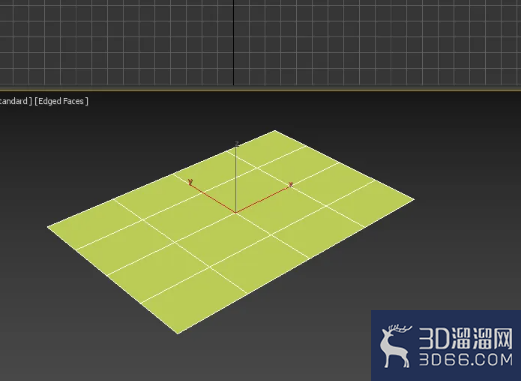Open the Standard viewport label menu
521x381 pixels.
(x=15, y=101)
